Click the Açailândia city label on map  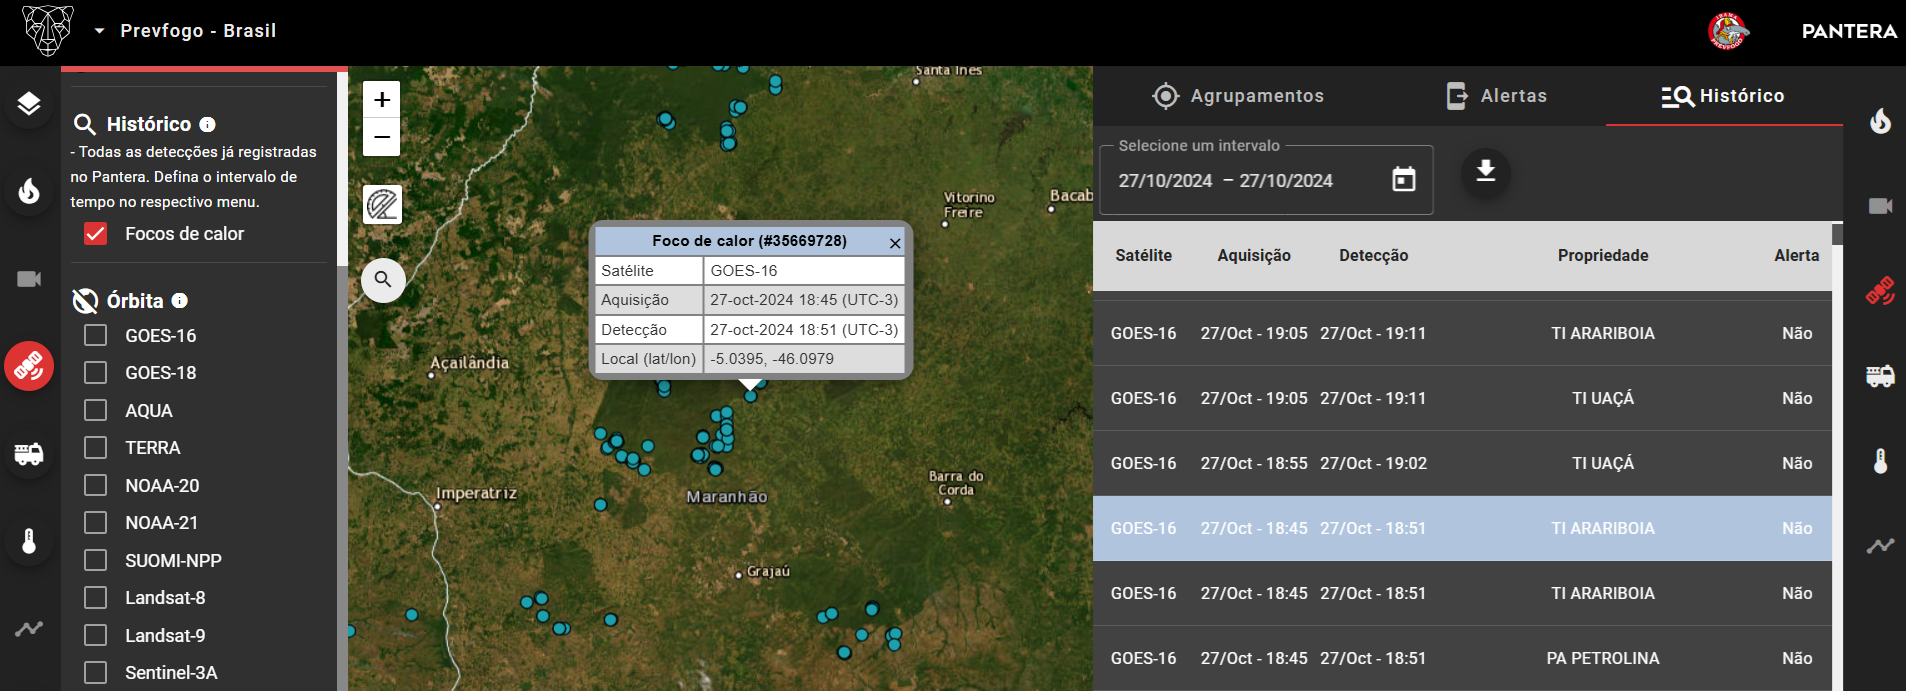coord(469,363)
